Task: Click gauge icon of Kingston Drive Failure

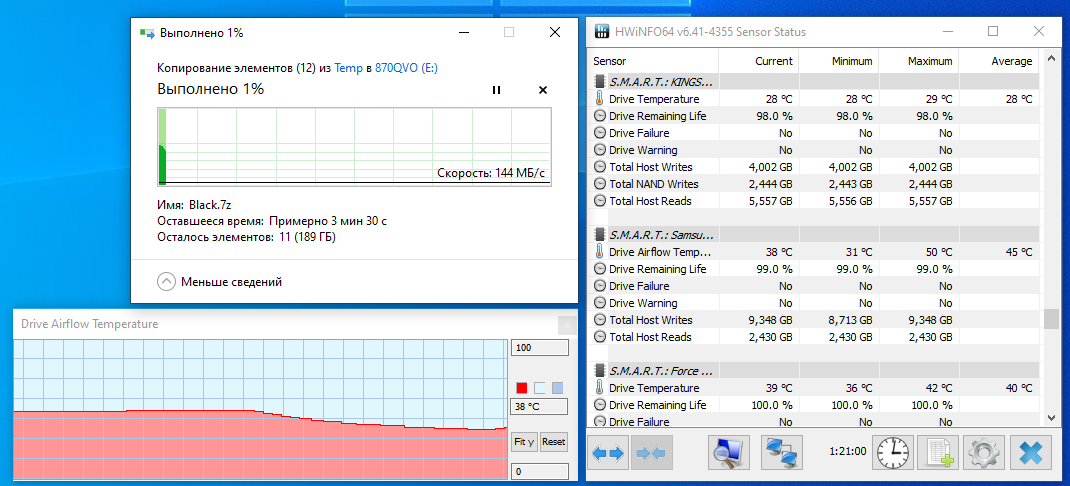Action: (600, 133)
